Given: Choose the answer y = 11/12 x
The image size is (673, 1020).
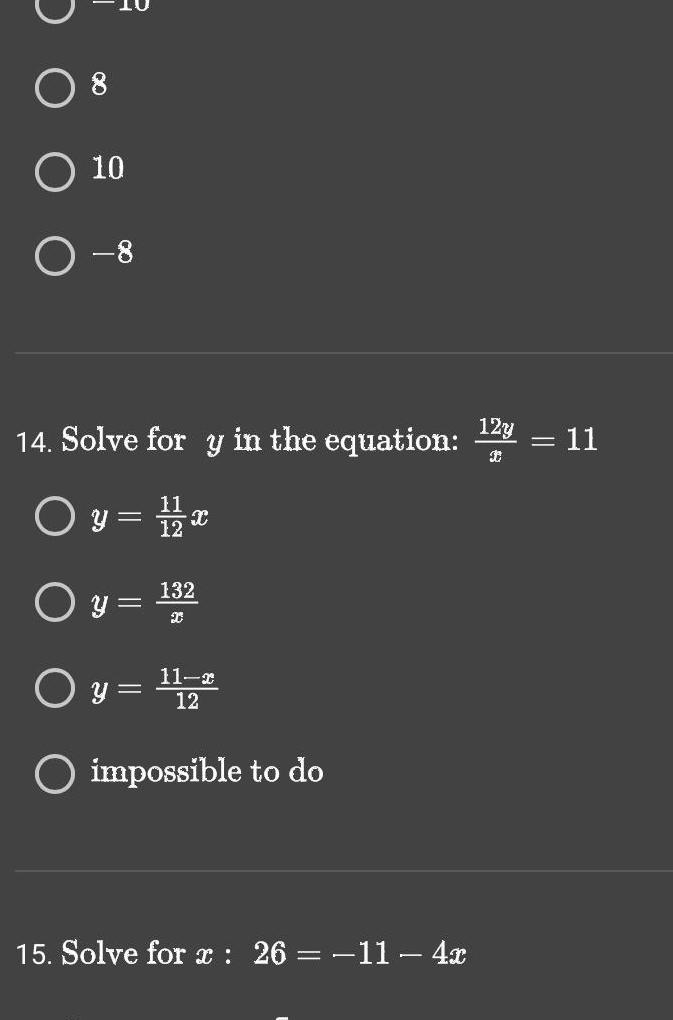Looking at the screenshot, I should tap(55, 516).
